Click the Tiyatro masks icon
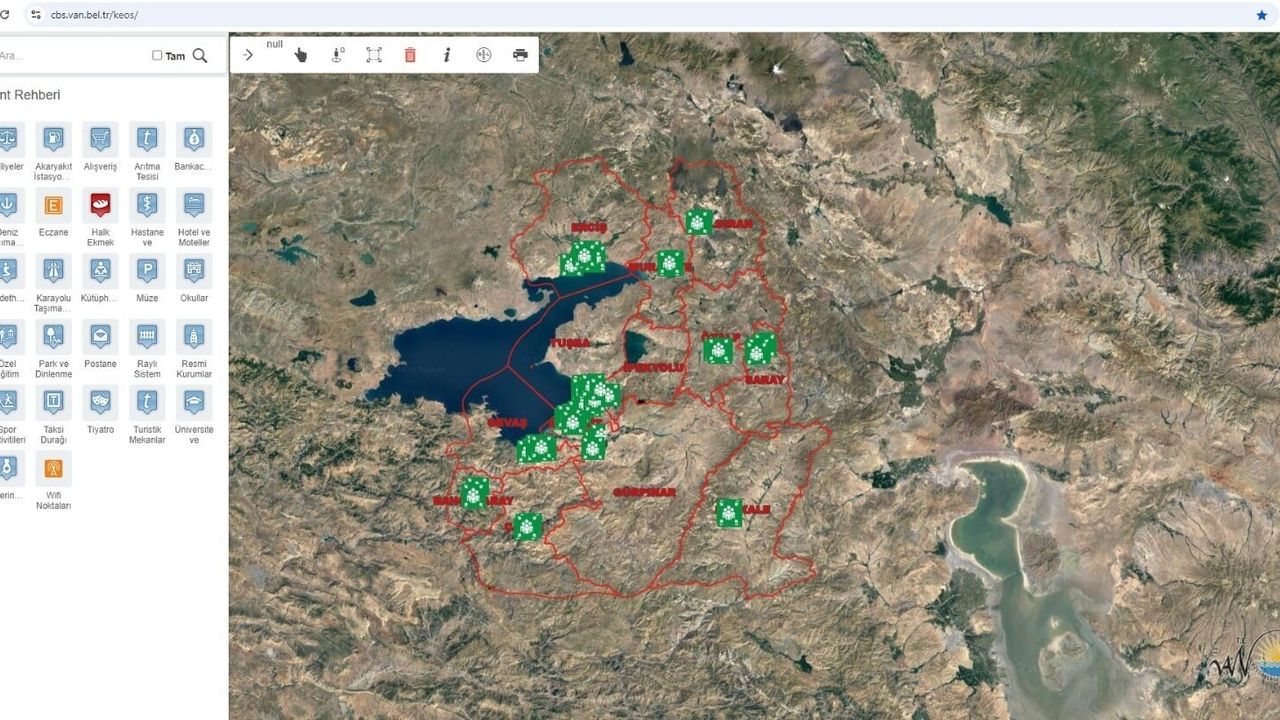The width and height of the screenshot is (1280, 720). [100, 402]
